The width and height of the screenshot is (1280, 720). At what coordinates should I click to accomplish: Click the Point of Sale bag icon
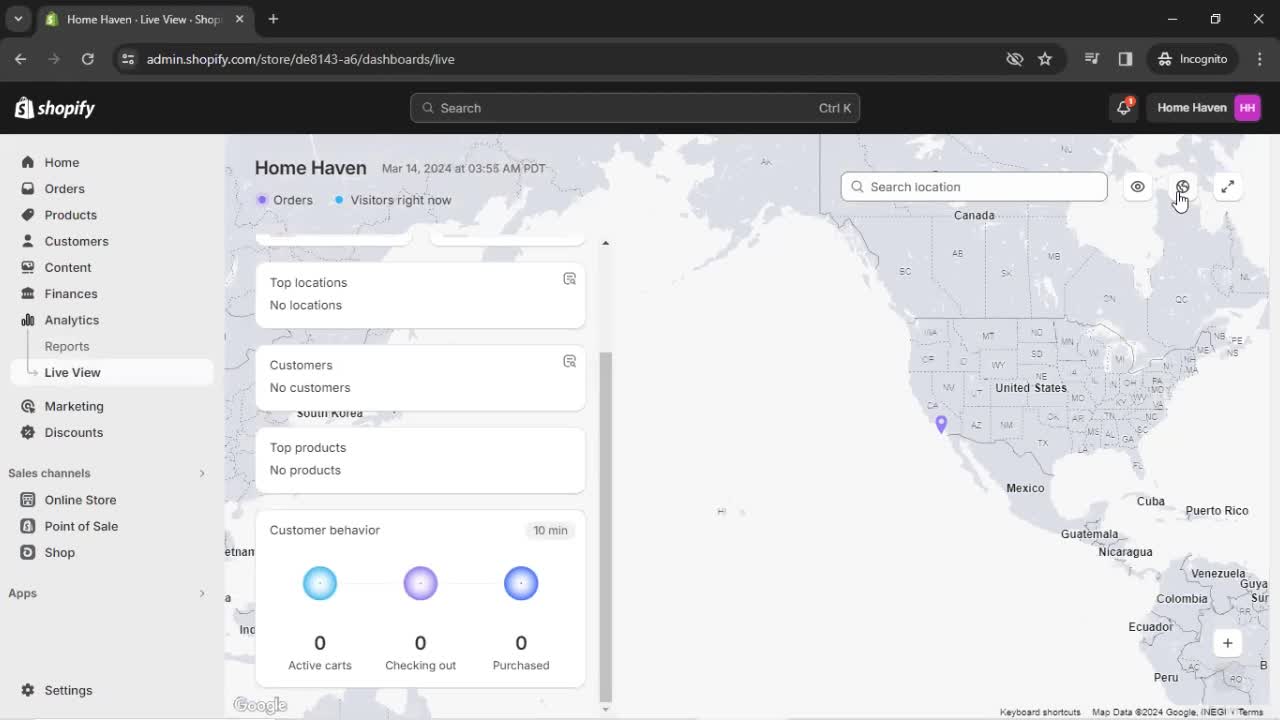click(x=27, y=526)
